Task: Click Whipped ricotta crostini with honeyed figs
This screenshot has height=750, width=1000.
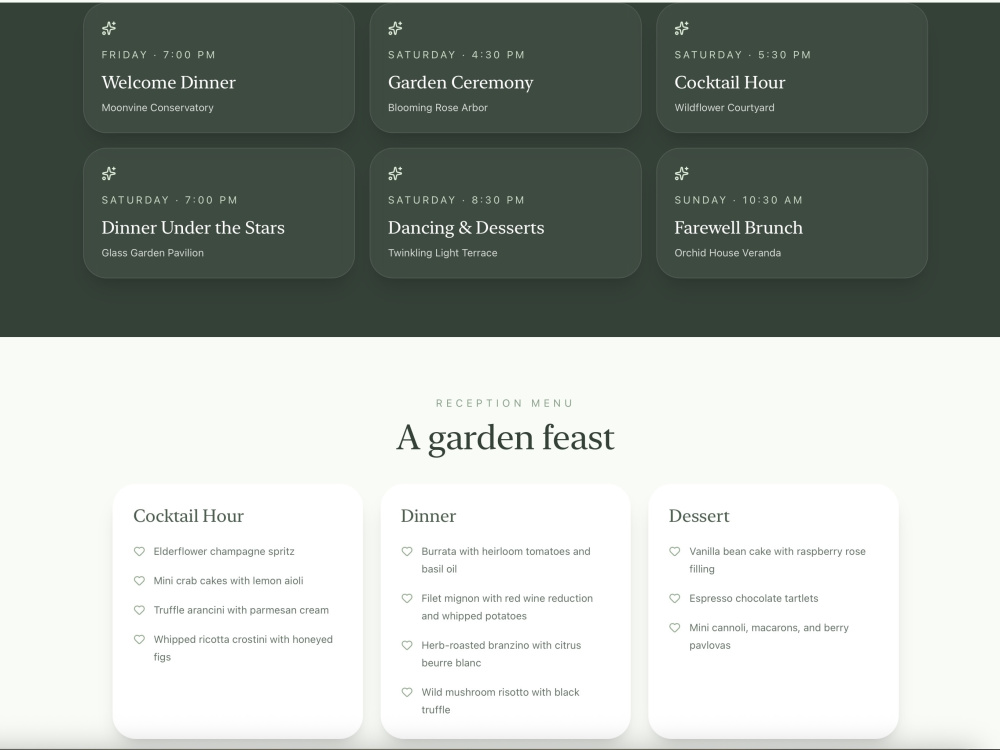Action: pyautogui.click(x=243, y=648)
